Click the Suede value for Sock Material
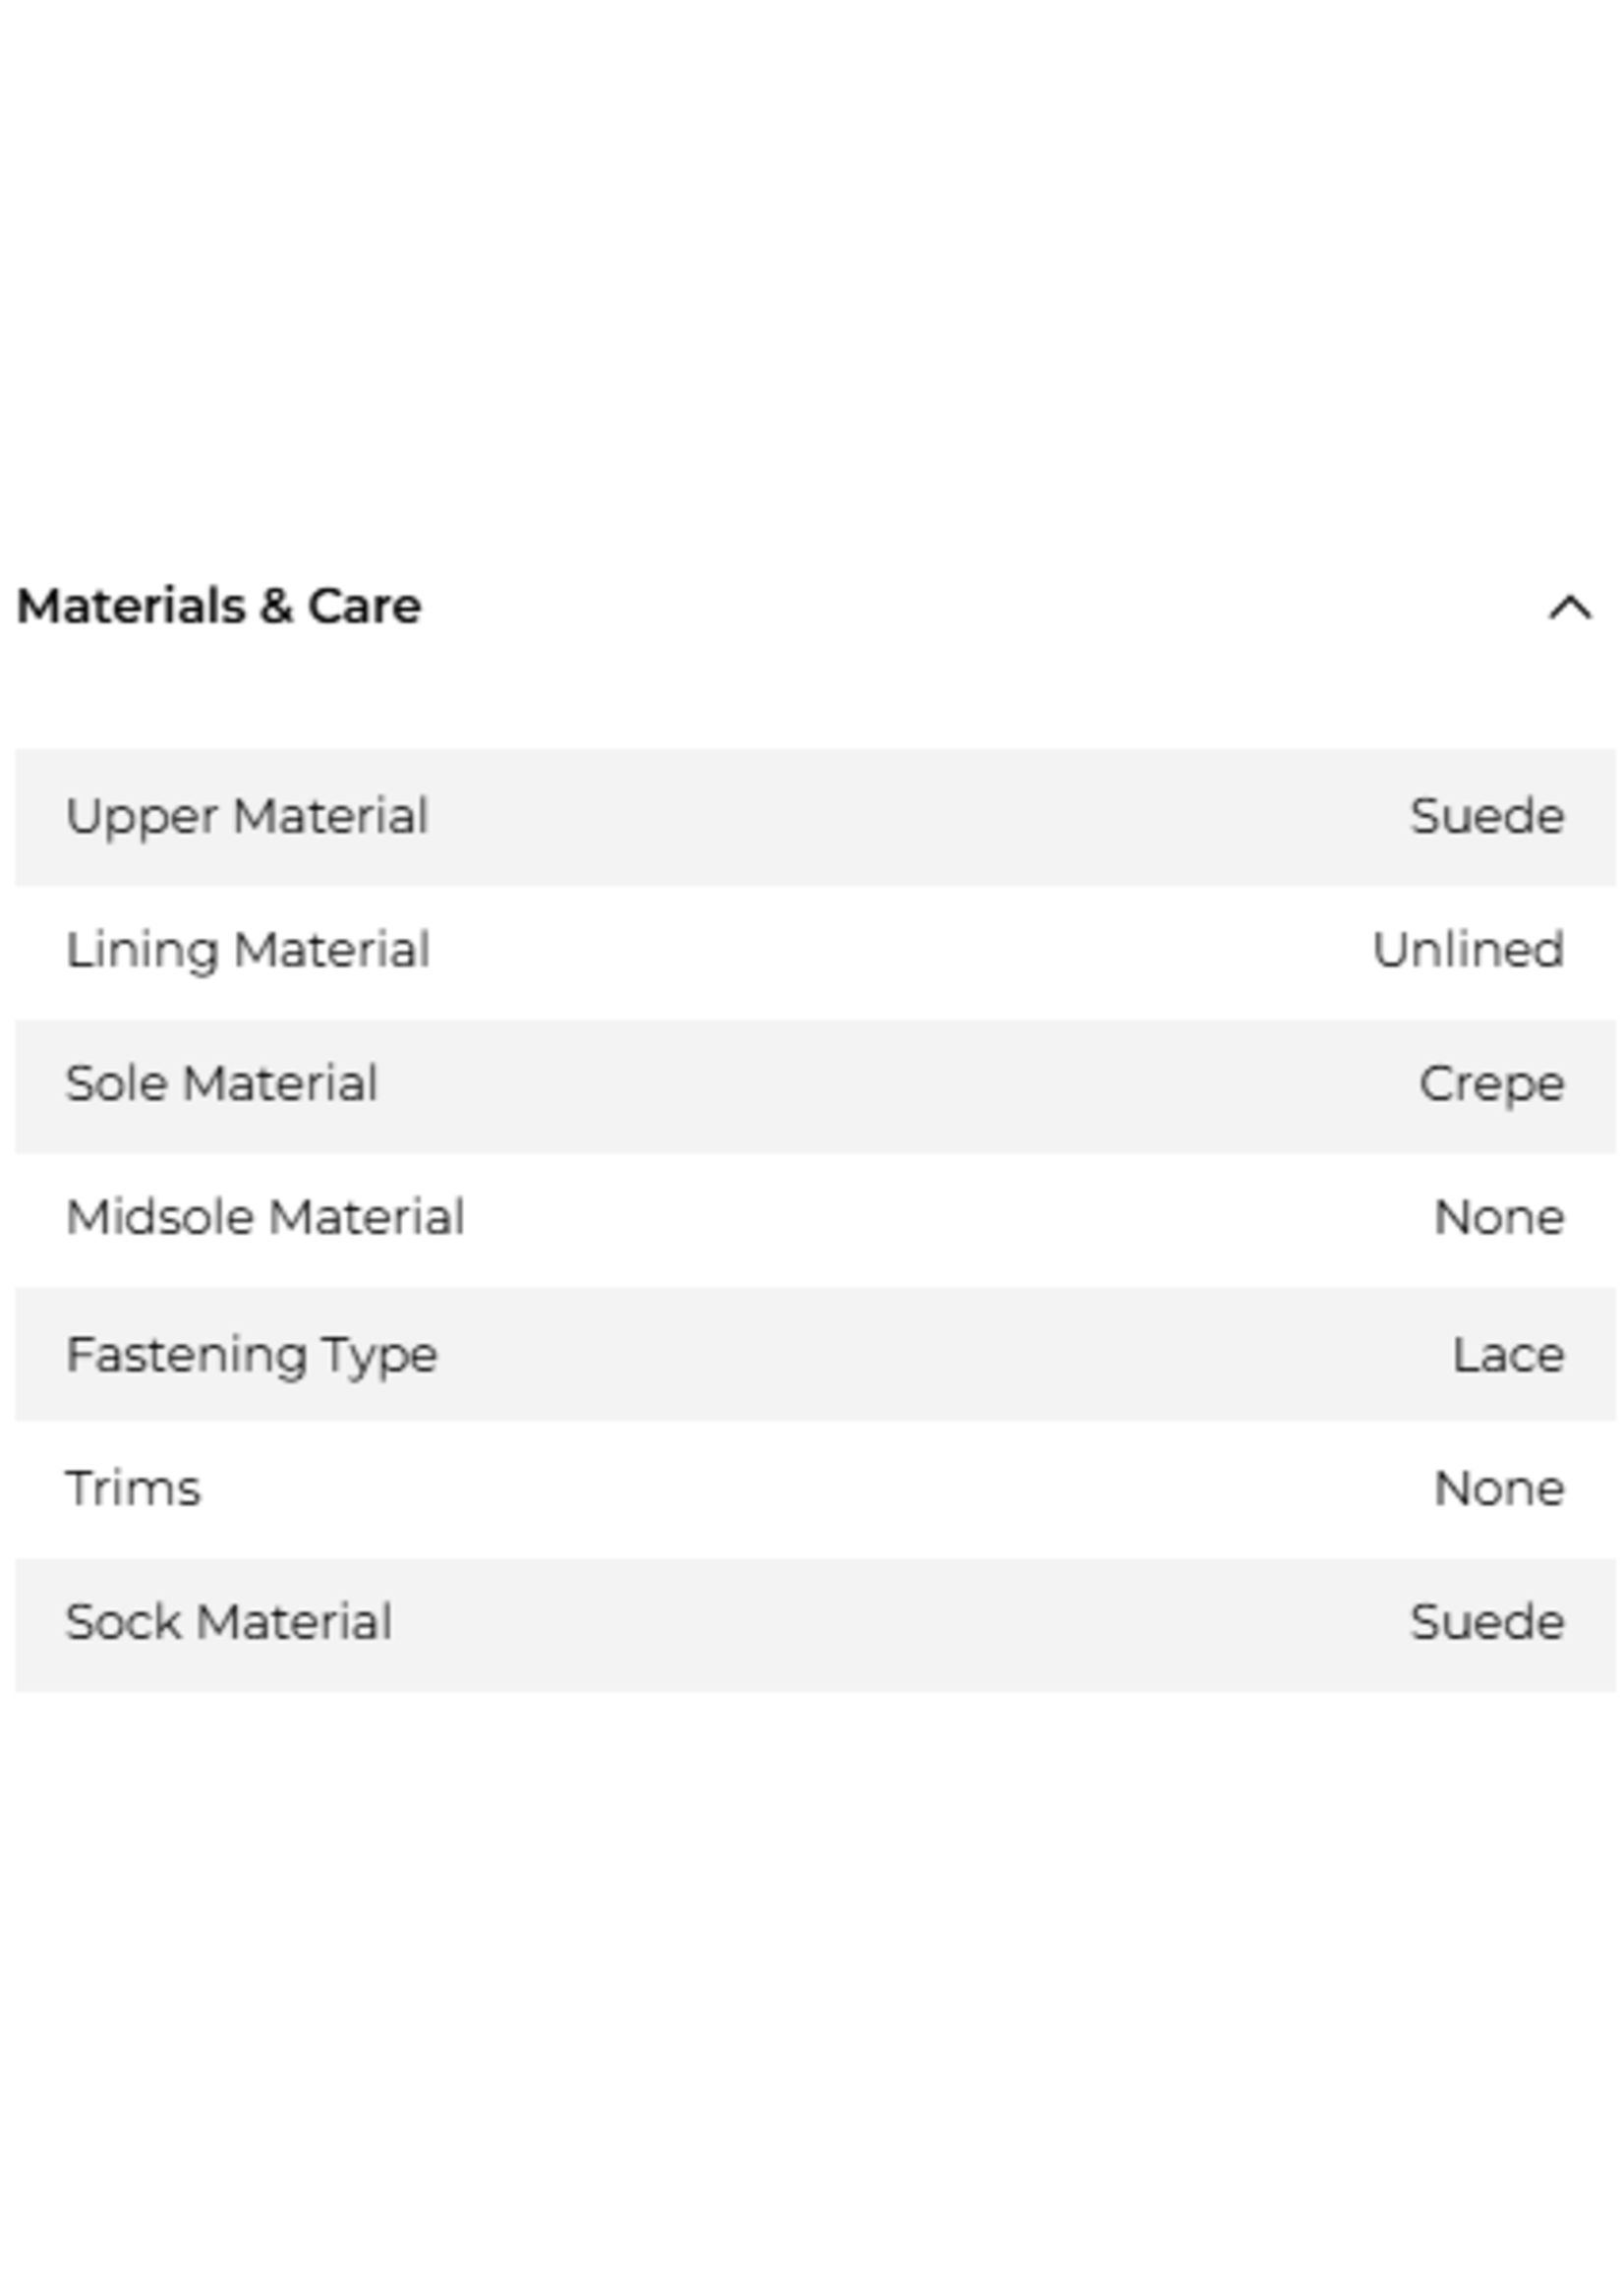Image resolution: width=1624 pixels, height=2274 pixels. click(1487, 1622)
